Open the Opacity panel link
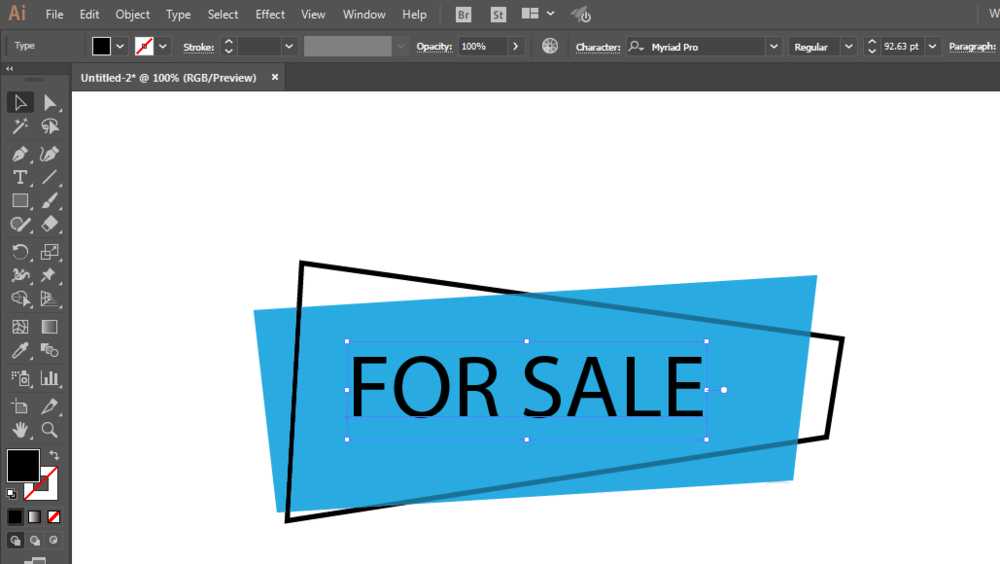Image resolution: width=1000 pixels, height=564 pixels. (x=434, y=47)
